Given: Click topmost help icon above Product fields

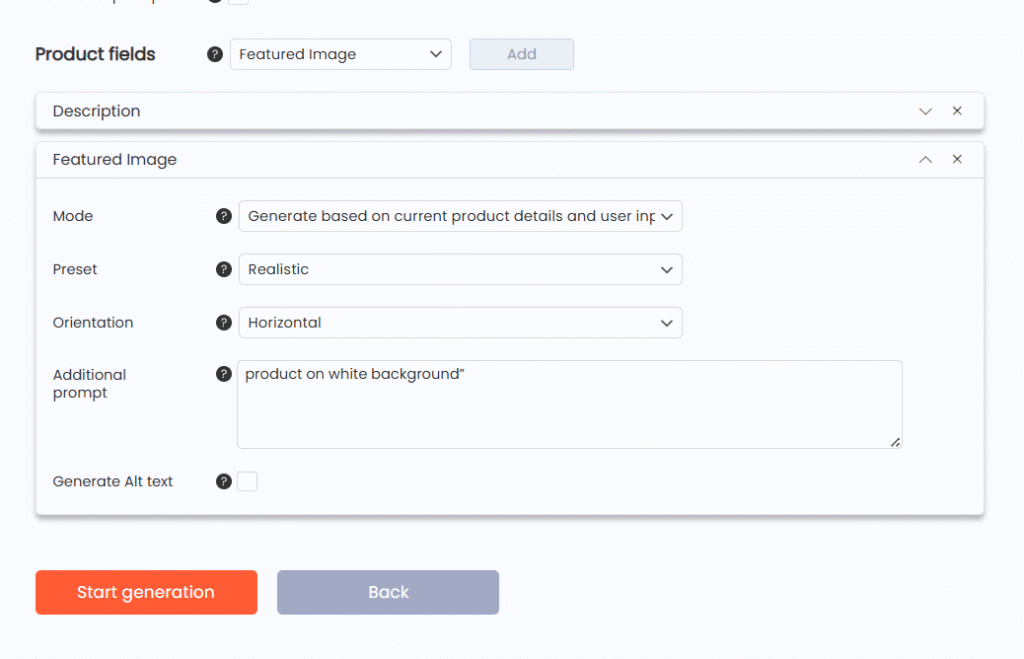Looking at the screenshot, I should point(213,1).
